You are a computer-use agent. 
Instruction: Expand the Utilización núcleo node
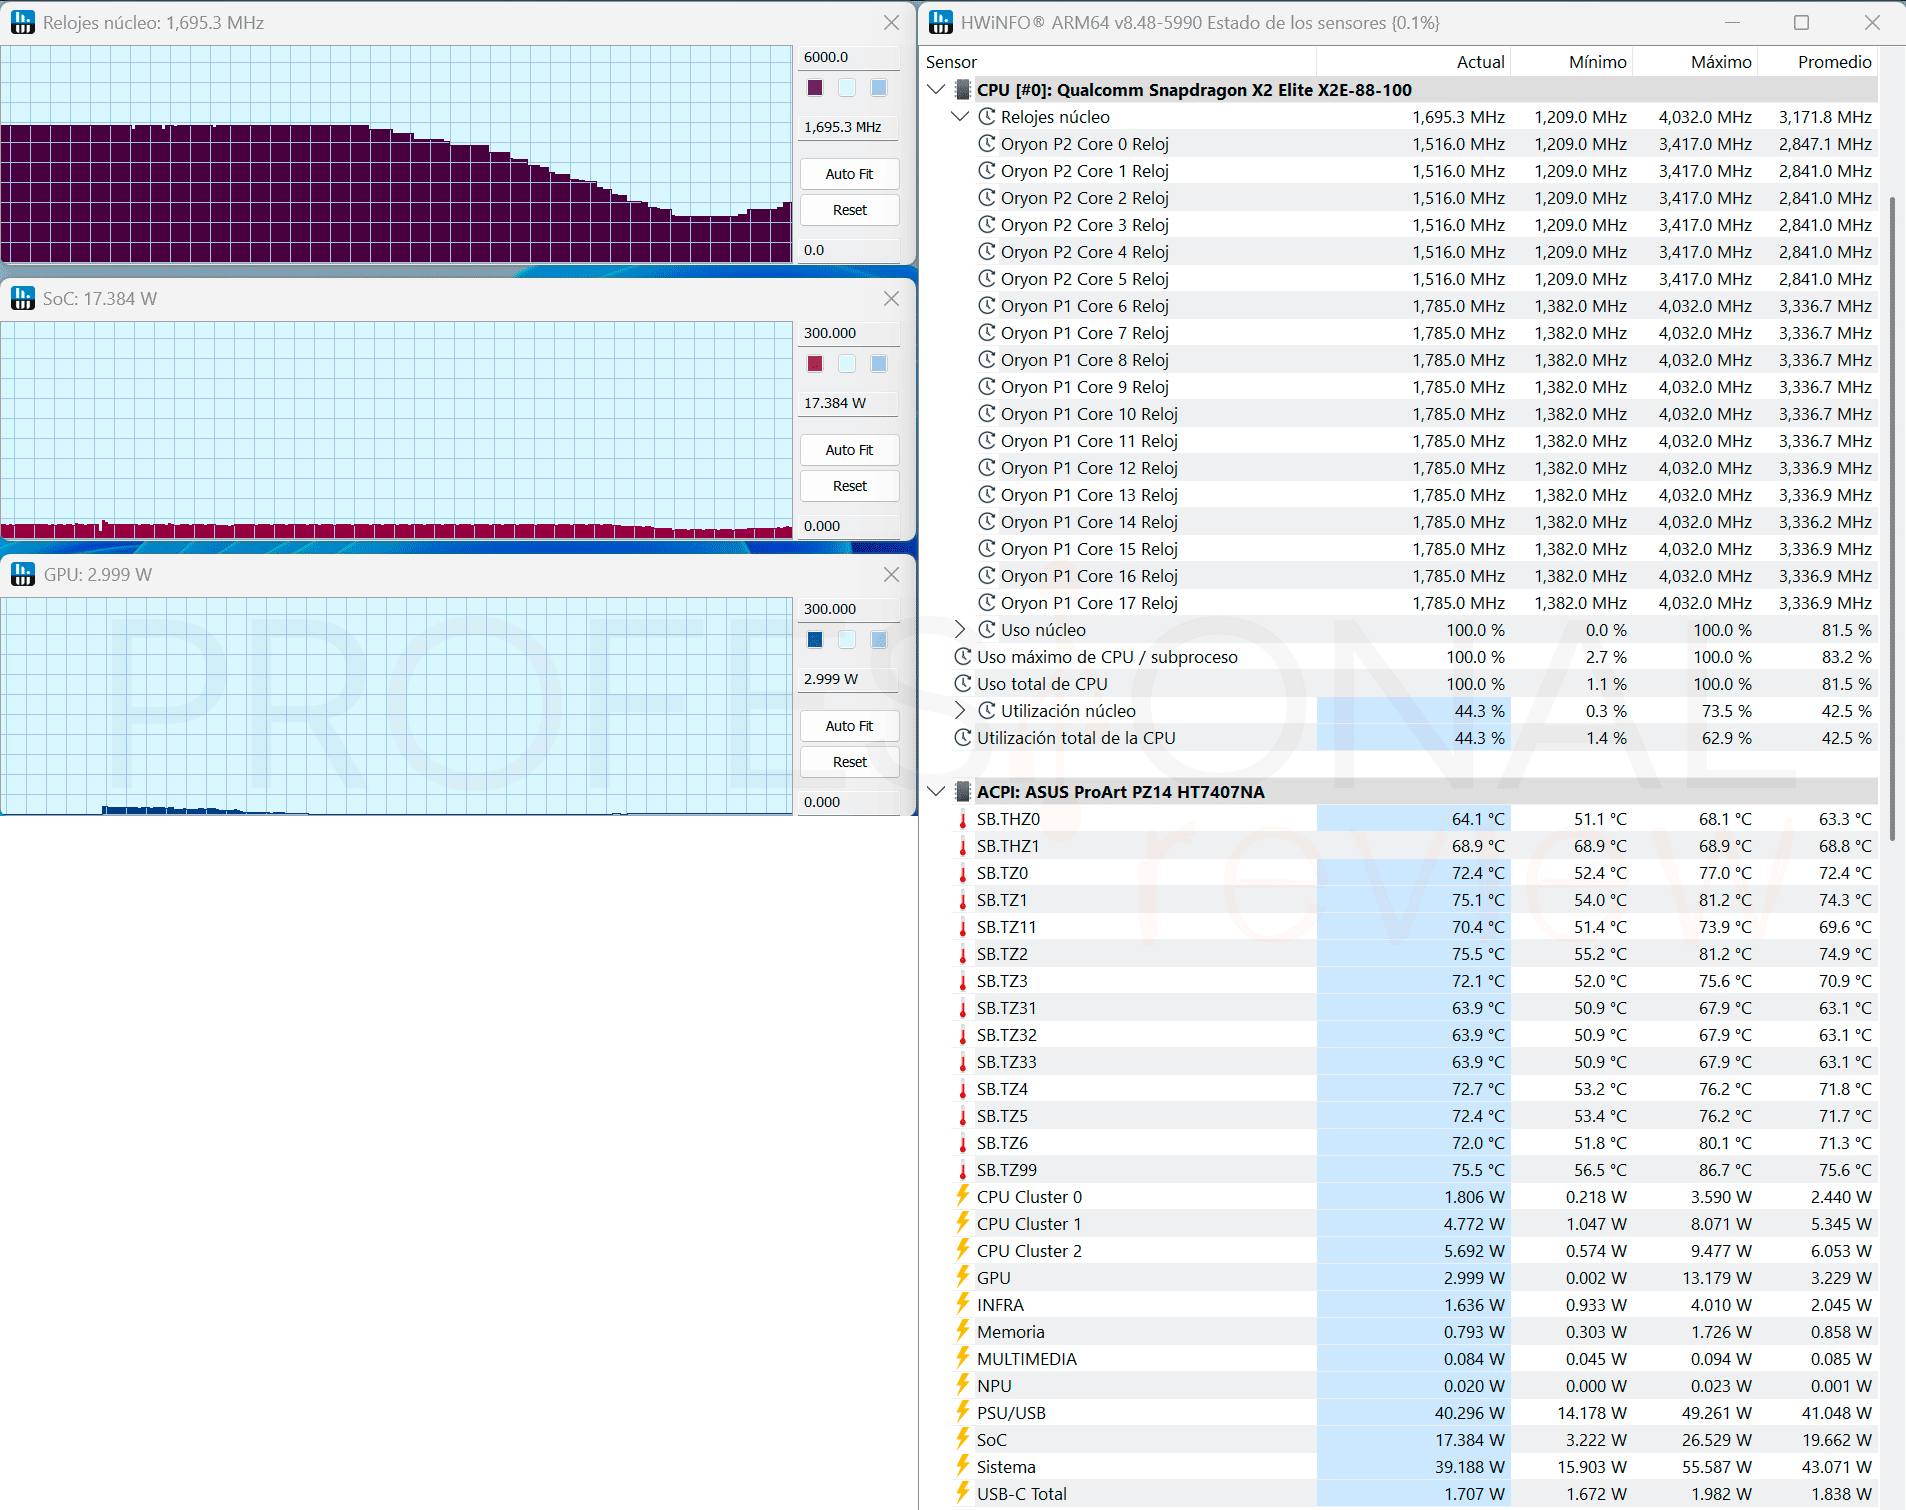(x=960, y=711)
